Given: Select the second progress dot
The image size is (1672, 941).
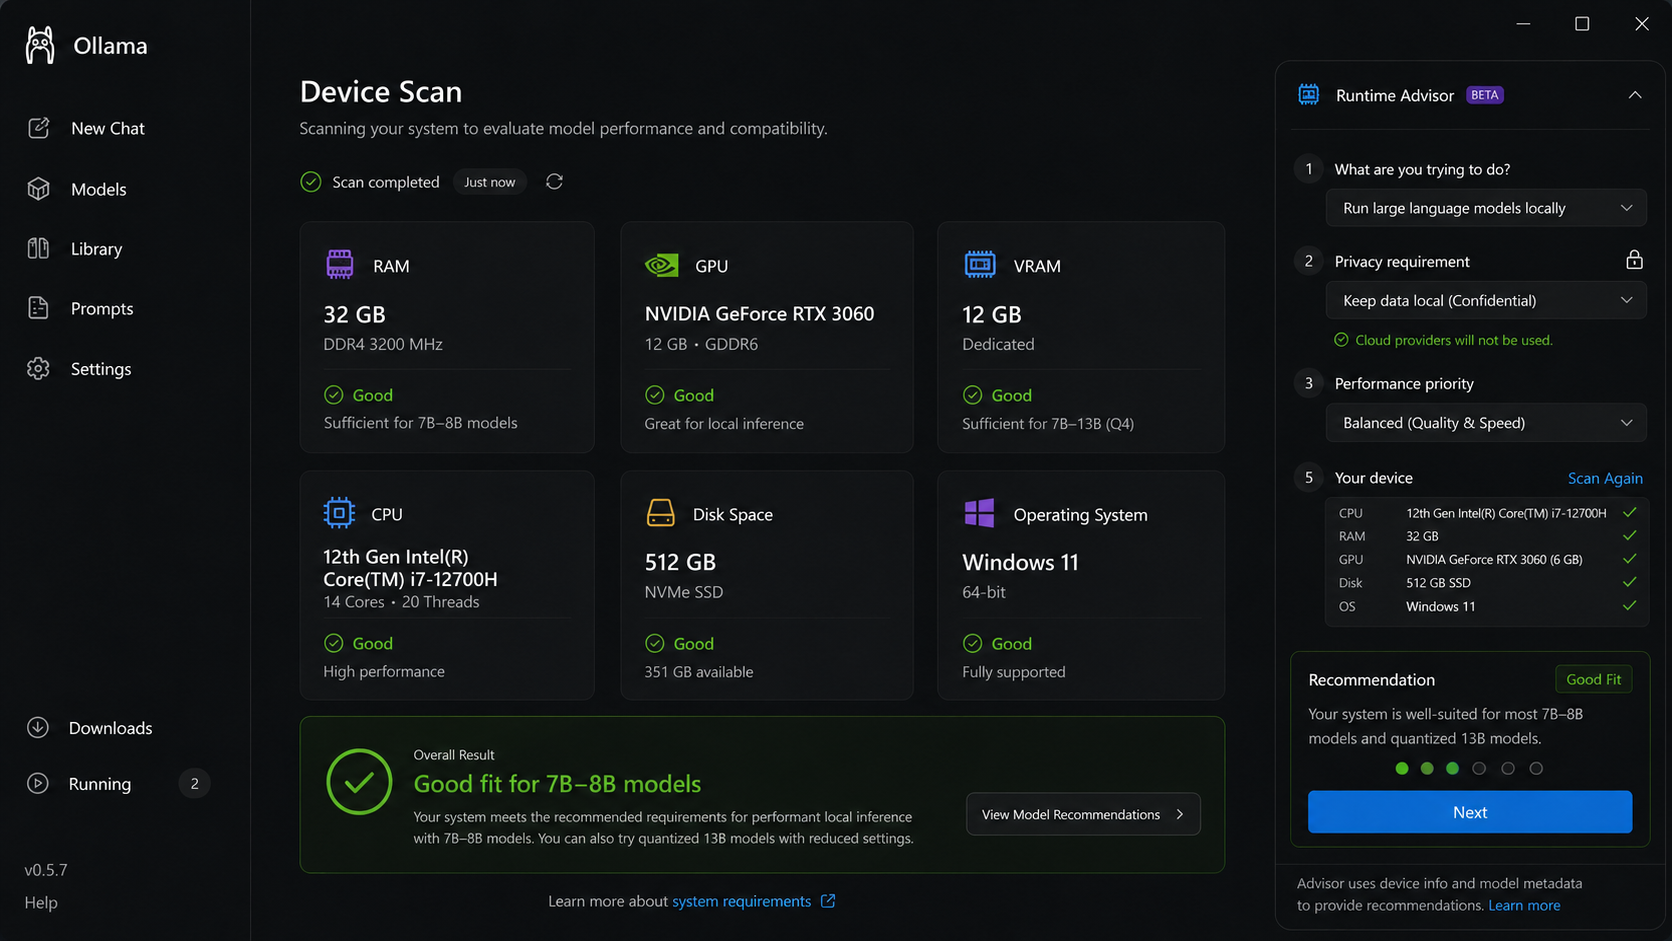Looking at the screenshot, I should click(1427, 768).
